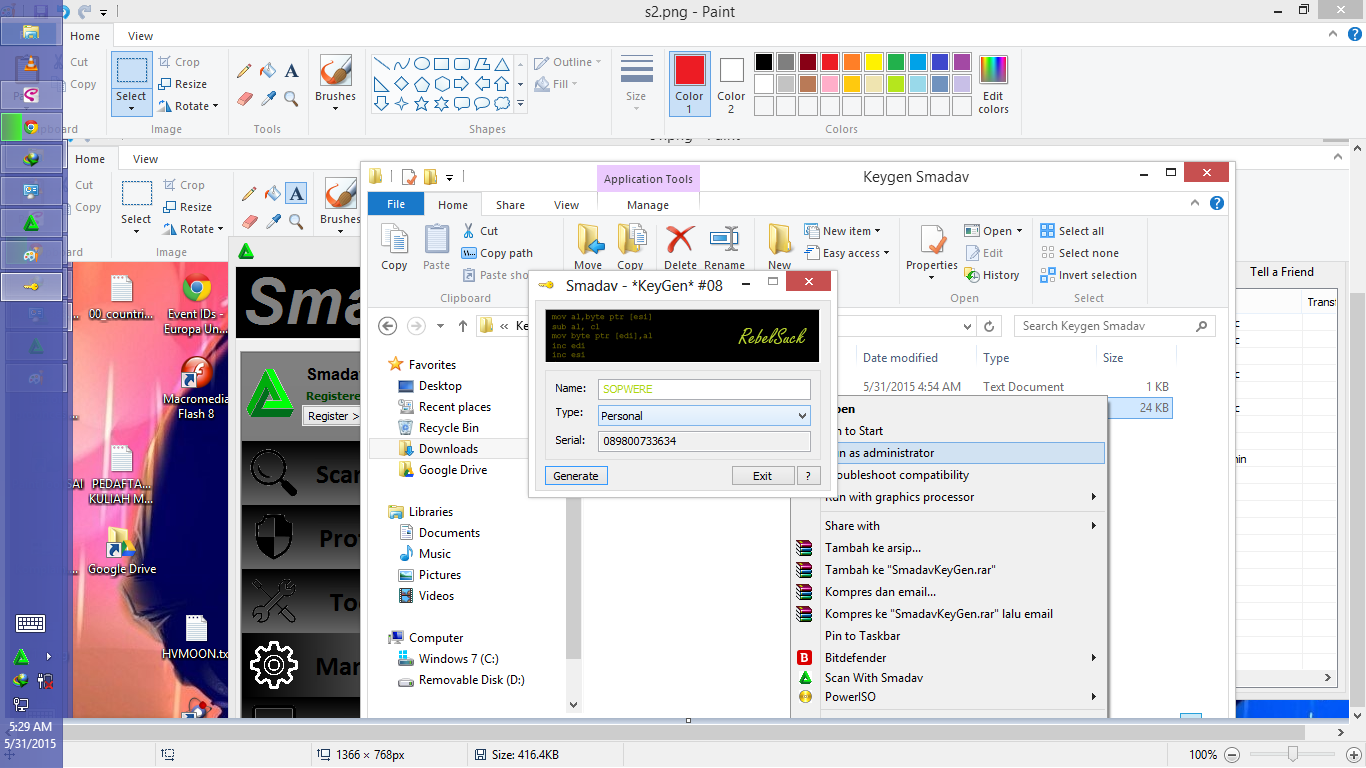1366x768 pixels.
Task: Choose the Line shape in Shapes gallery
Action: tap(382, 63)
